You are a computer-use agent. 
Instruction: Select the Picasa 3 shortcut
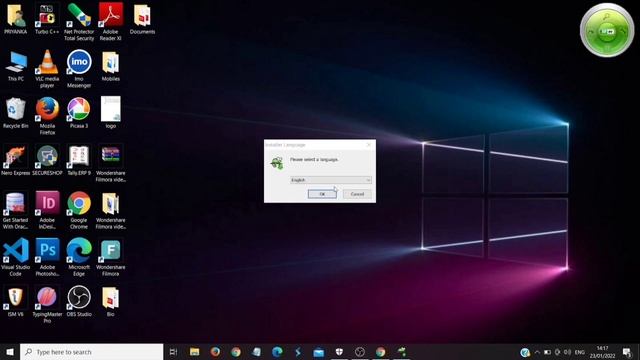79,113
